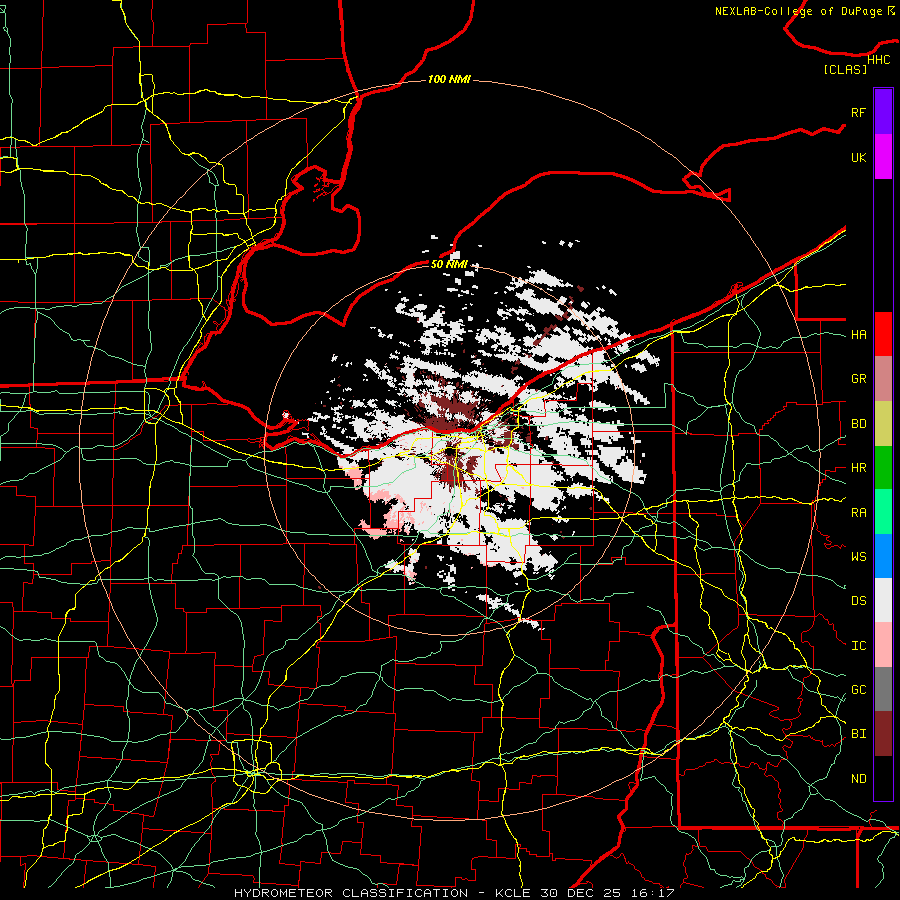
Task: Click the GC gray legend swatch
Action: 883,689
